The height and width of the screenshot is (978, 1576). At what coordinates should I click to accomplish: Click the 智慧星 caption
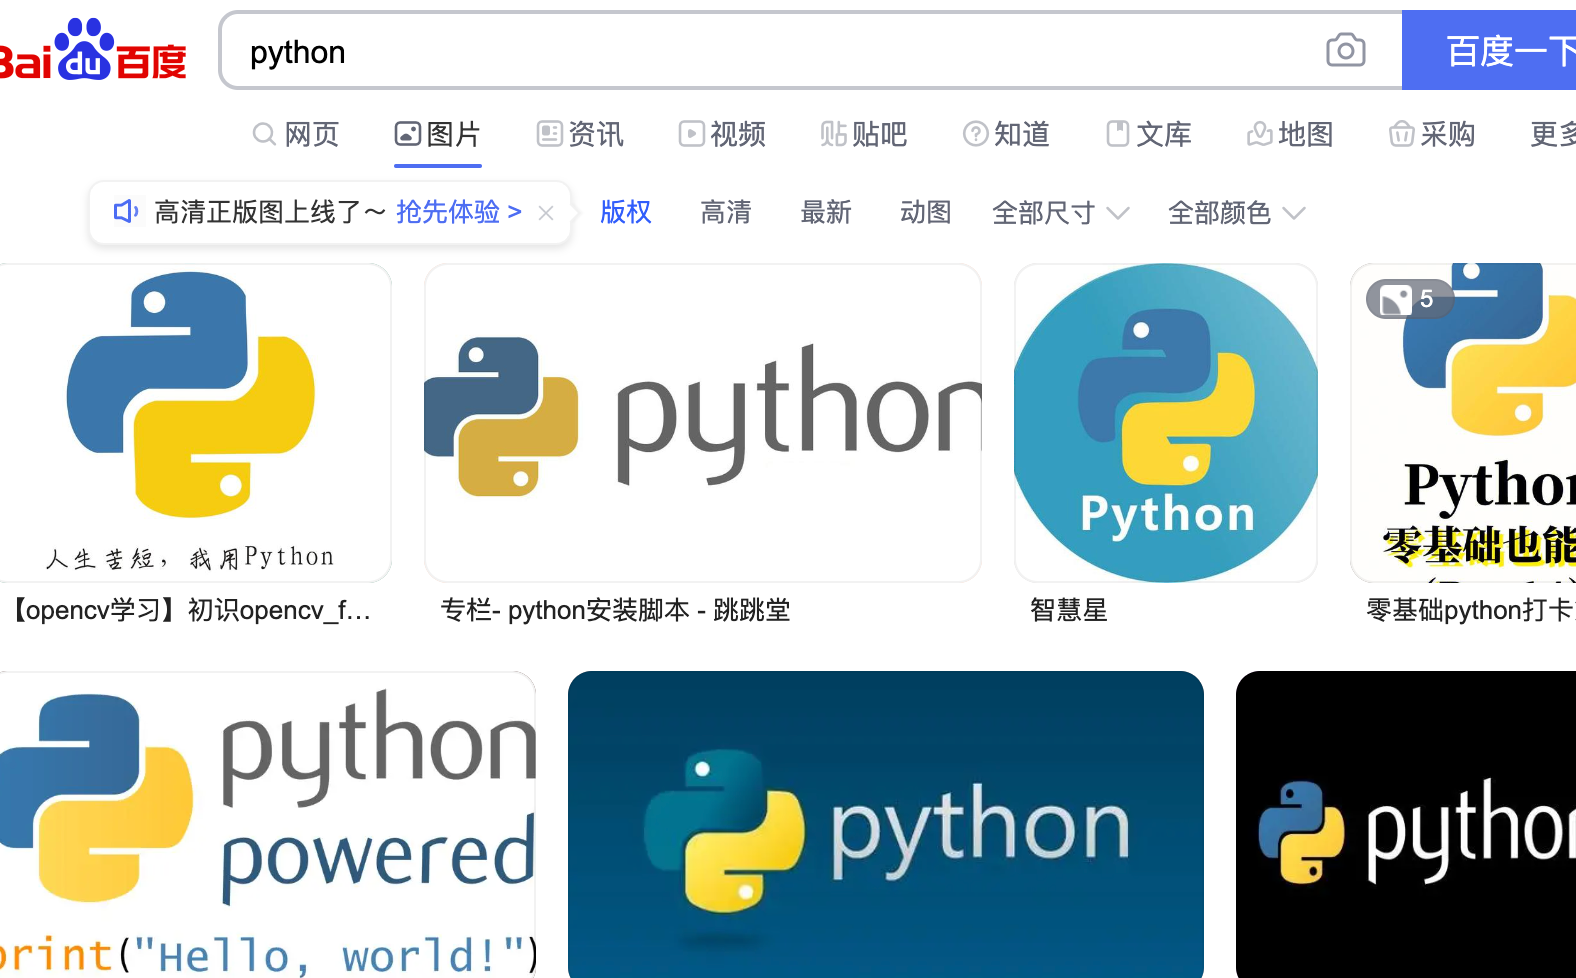tap(1069, 610)
